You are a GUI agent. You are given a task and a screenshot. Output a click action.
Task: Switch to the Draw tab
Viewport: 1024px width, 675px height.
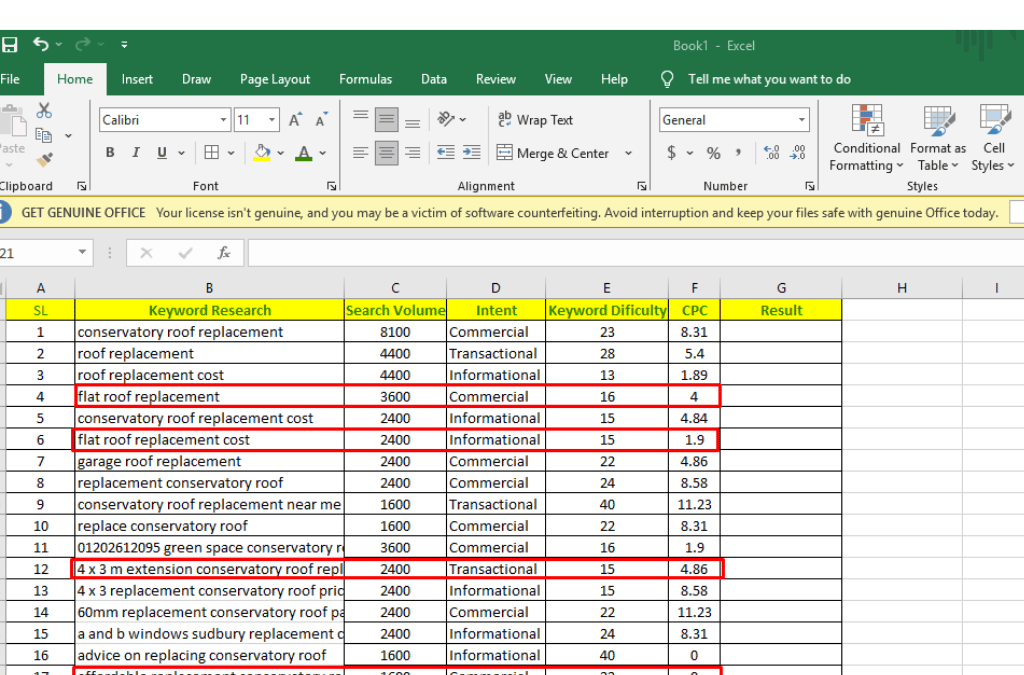click(197, 79)
